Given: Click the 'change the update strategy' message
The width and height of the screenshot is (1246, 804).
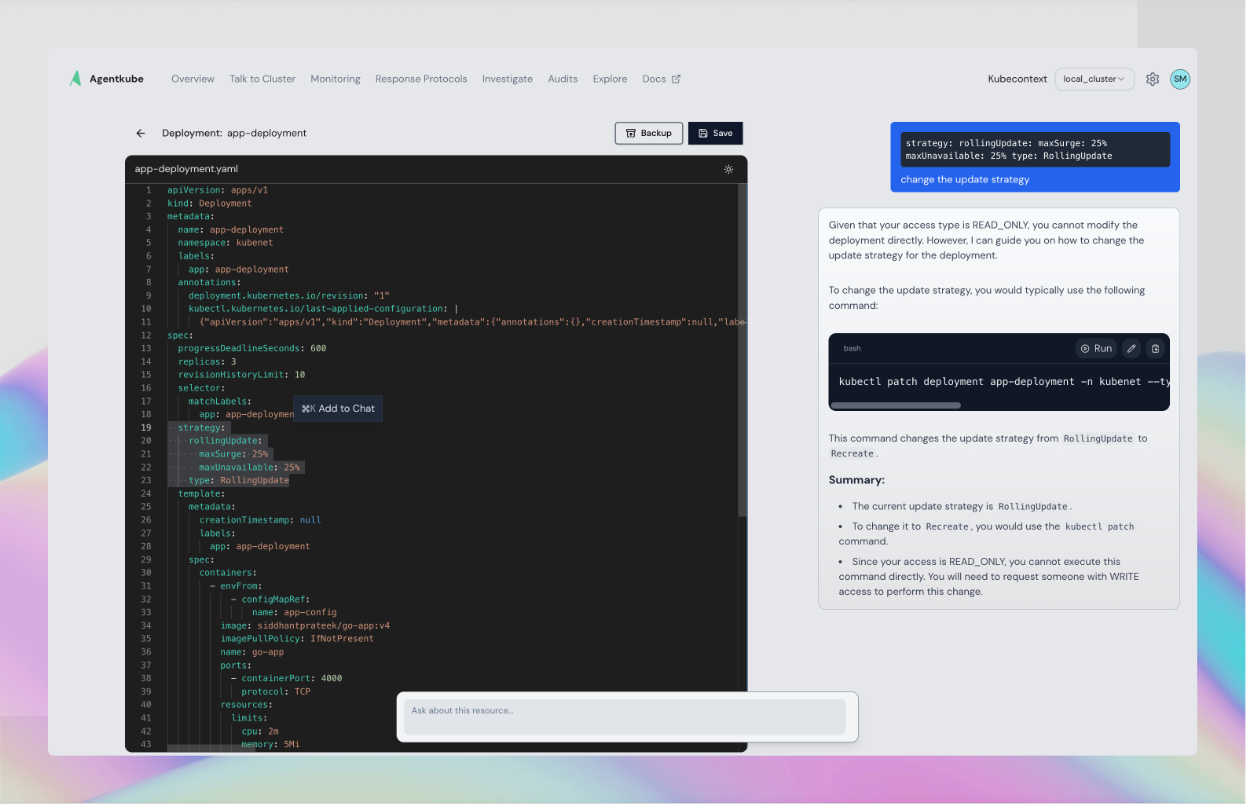Looking at the screenshot, I should point(965,180).
